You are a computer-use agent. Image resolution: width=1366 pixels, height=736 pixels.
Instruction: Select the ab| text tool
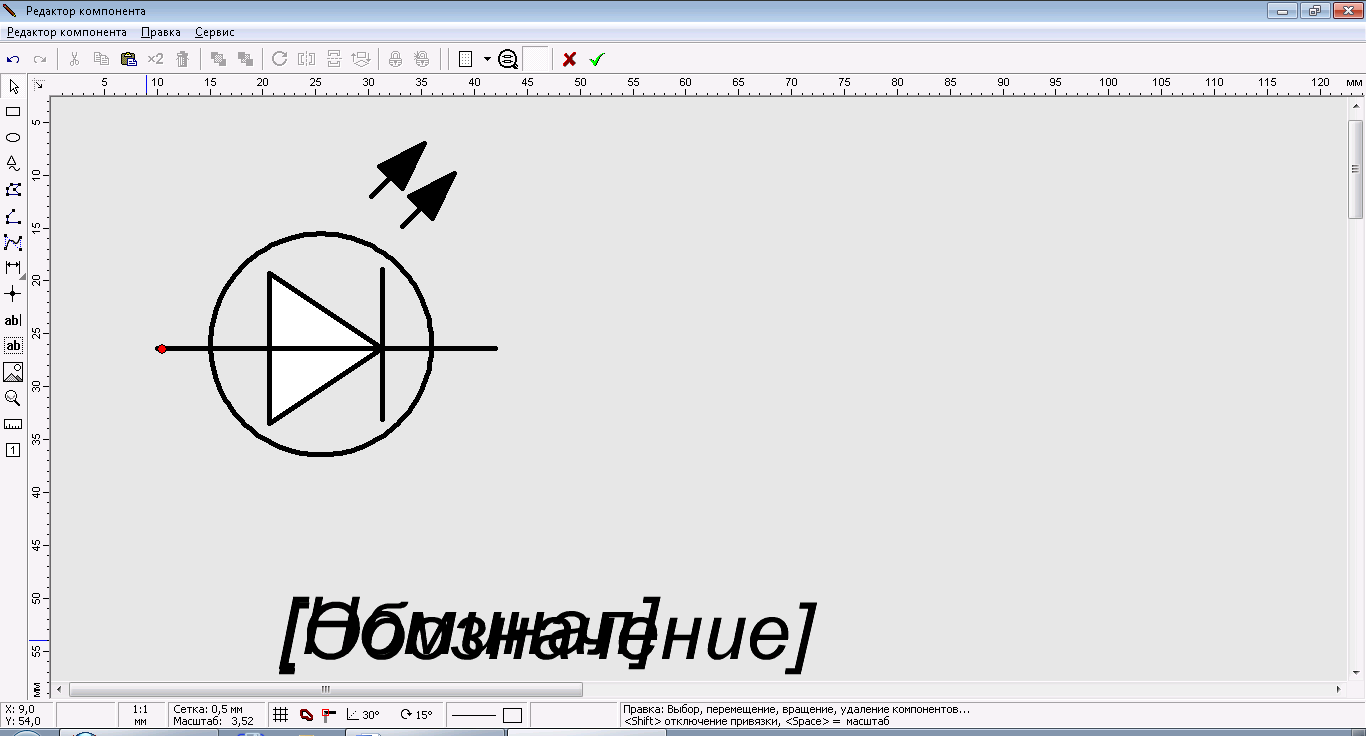[x=13, y=320]
